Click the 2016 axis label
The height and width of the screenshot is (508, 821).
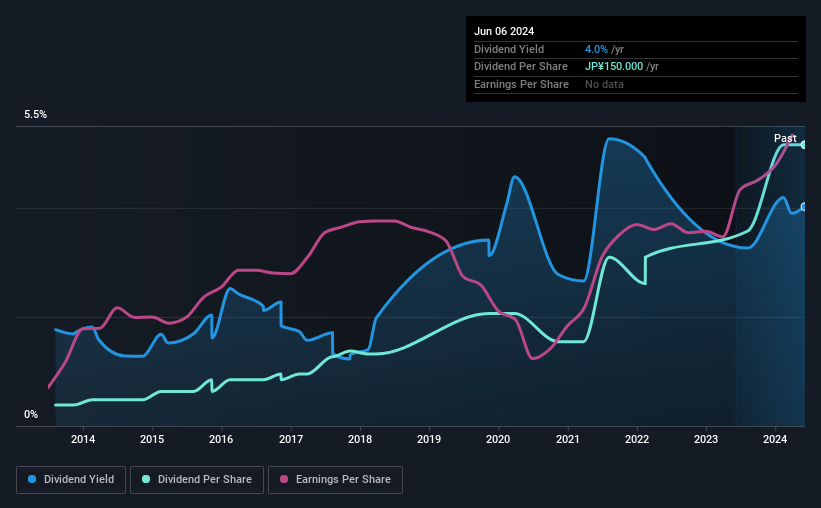(x=221, y=439)
